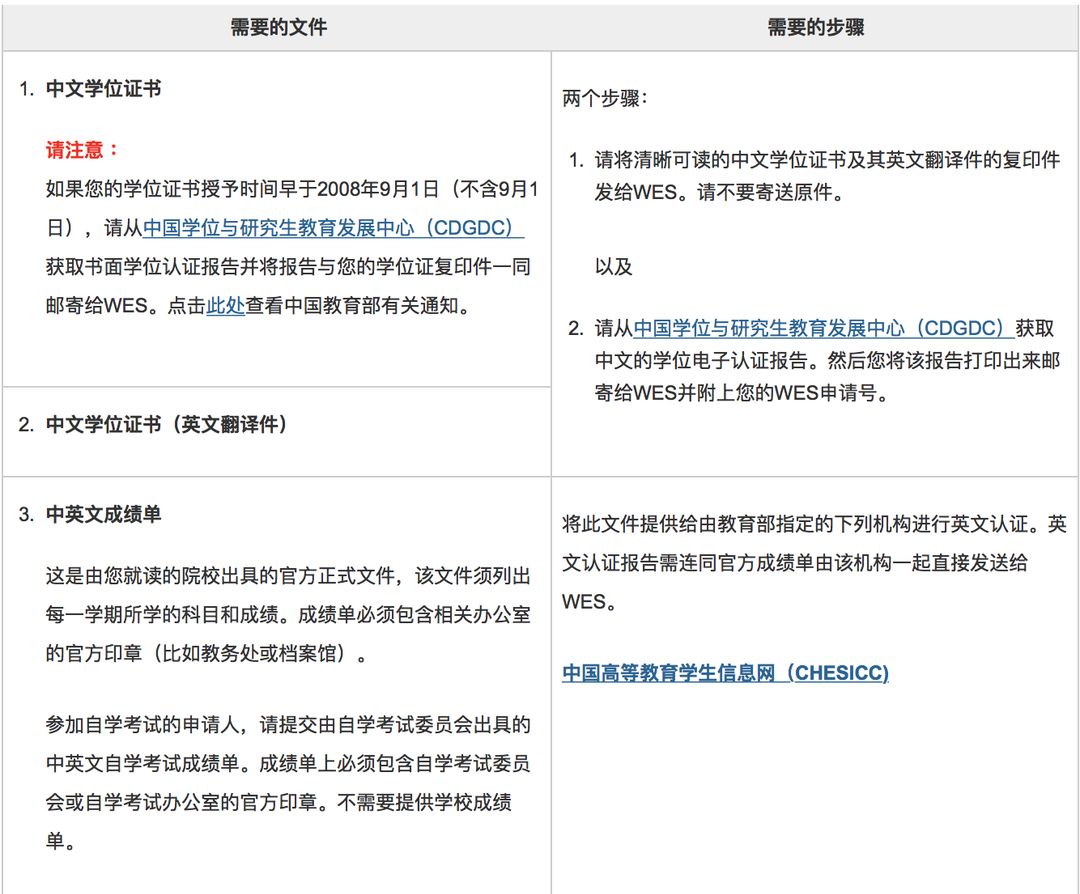Click the line starting "中文的学位电子认证报告"
This screenshot has width=1080, height=894.
(x=827, y=360)
